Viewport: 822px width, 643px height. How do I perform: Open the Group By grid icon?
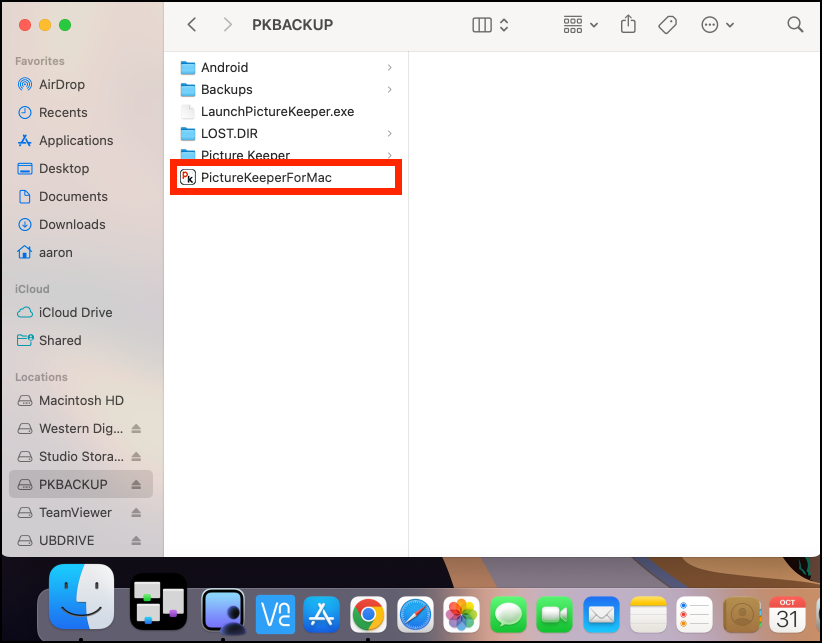click(x=572, y=25)
